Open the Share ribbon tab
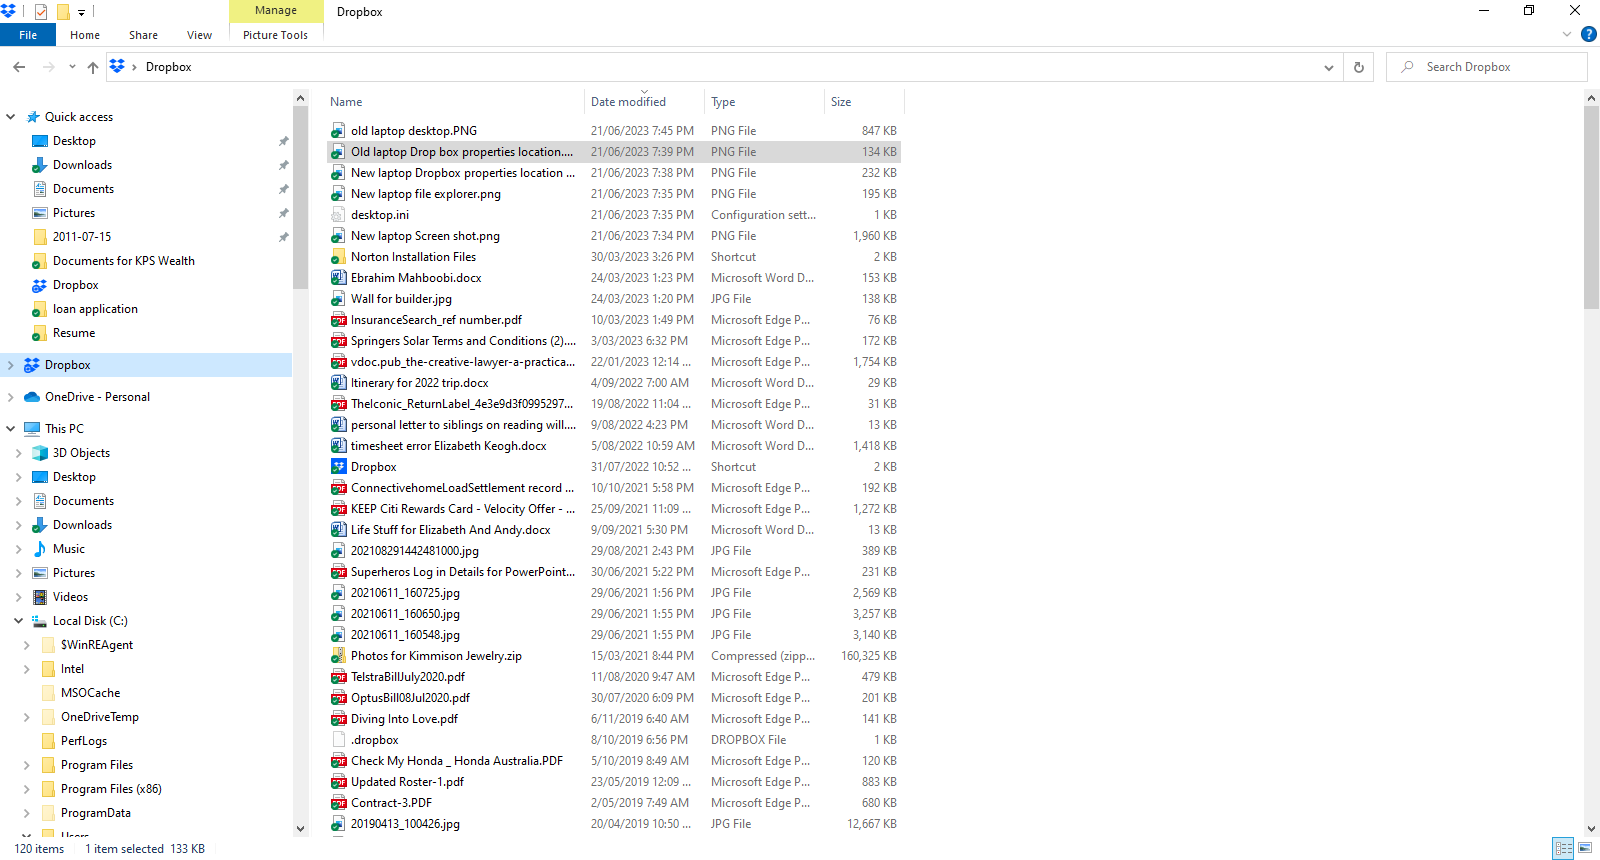 pyautogui.click(x=143, y=35)
